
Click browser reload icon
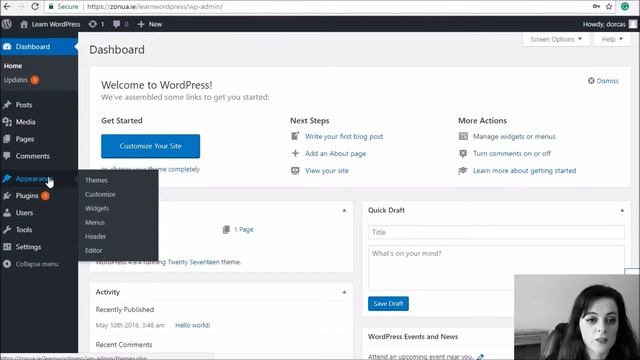(35, 7)
